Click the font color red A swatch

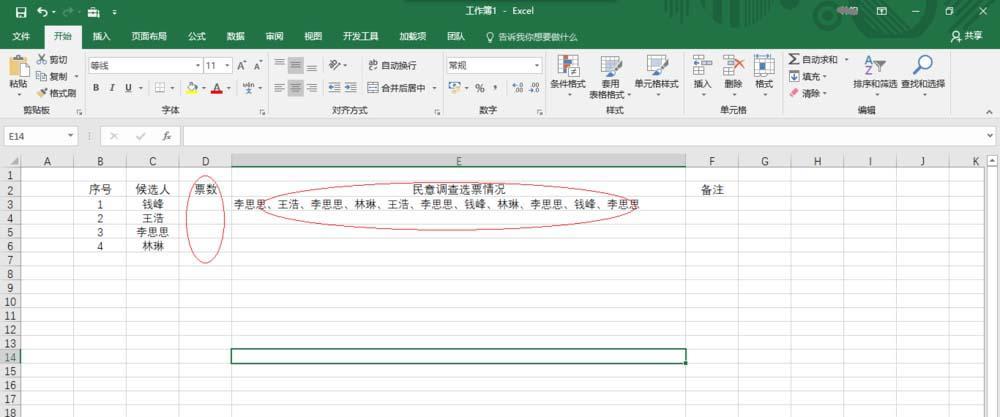click(x=217, y=88)
